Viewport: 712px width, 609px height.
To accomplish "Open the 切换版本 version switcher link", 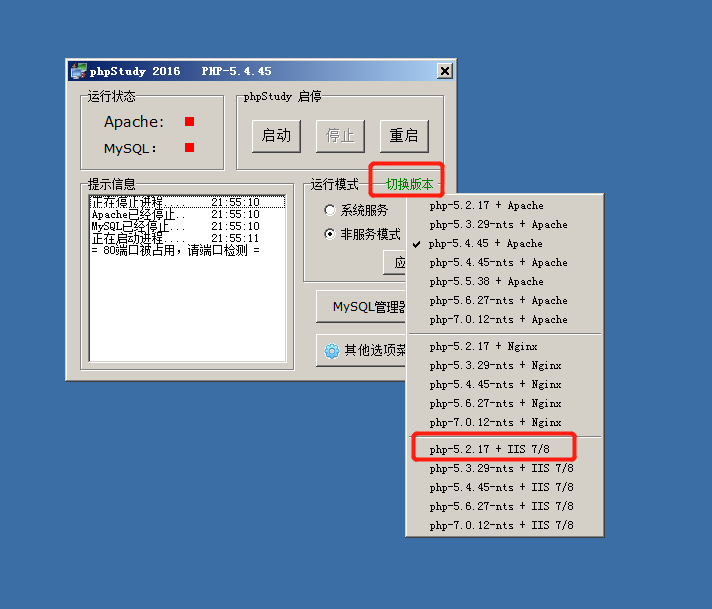I will pyautogui.click(x=409, y=184).
